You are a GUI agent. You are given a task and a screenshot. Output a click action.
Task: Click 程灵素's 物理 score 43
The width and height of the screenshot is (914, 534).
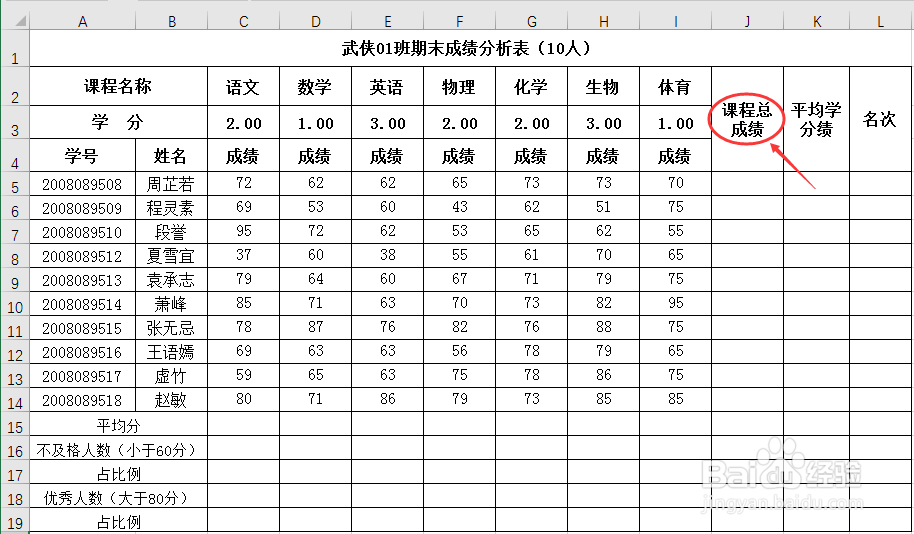click(459, 207)
